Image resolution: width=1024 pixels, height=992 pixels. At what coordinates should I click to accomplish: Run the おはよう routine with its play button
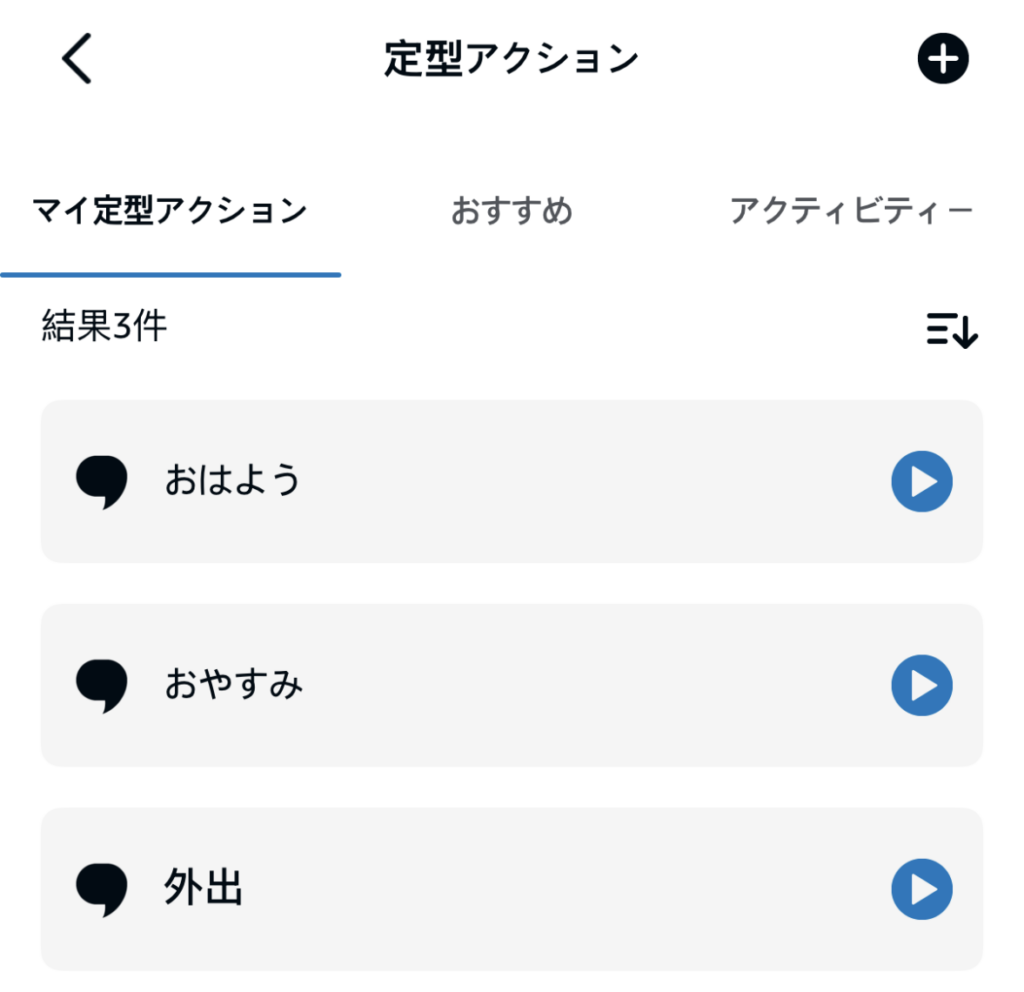pos(921,482)
